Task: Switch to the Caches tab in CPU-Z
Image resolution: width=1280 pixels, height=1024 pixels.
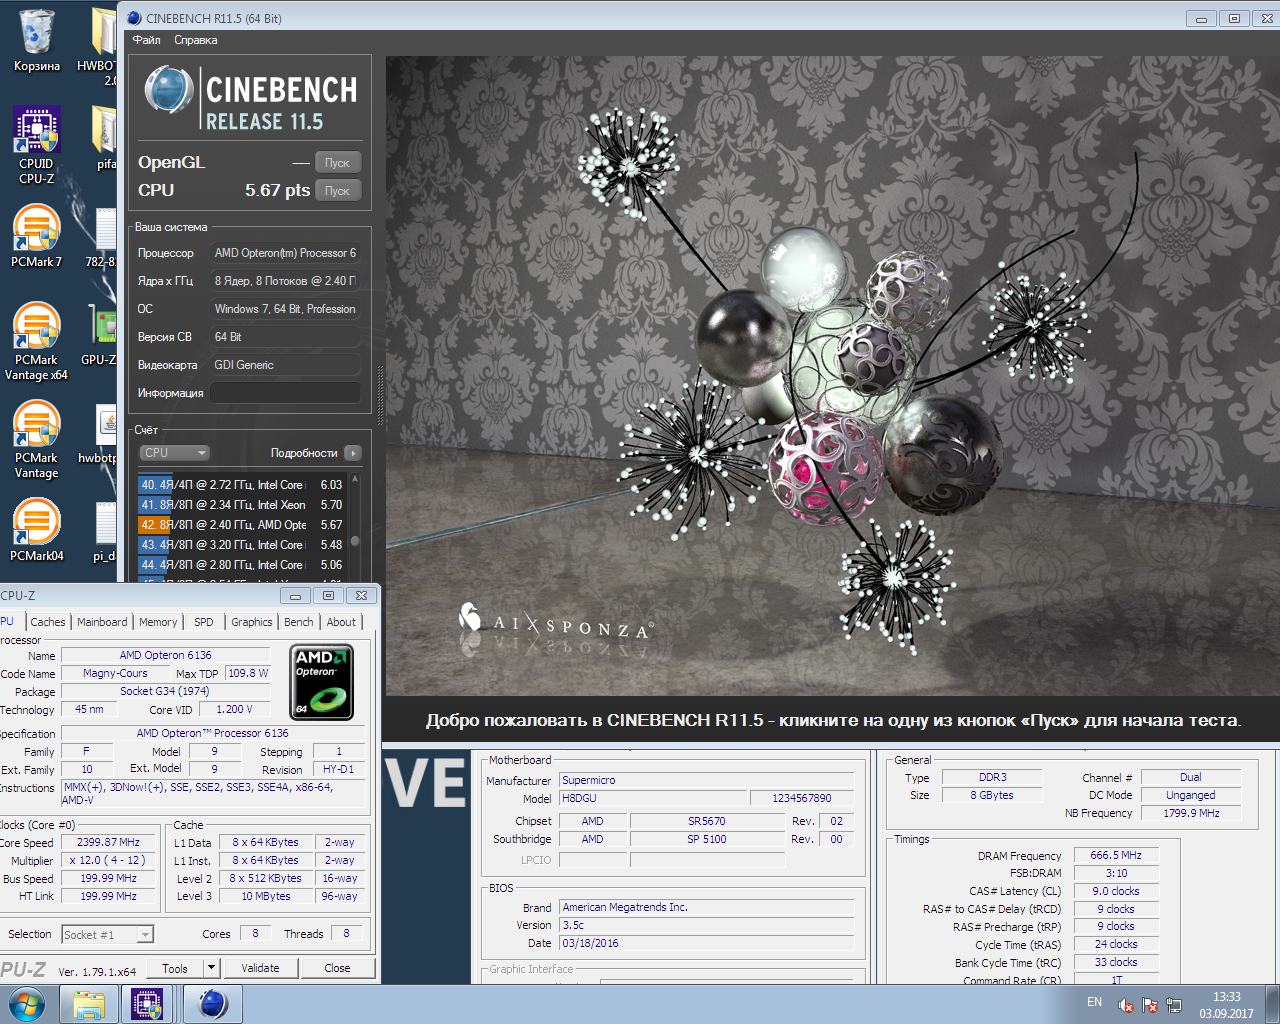Action: point(48,622)
